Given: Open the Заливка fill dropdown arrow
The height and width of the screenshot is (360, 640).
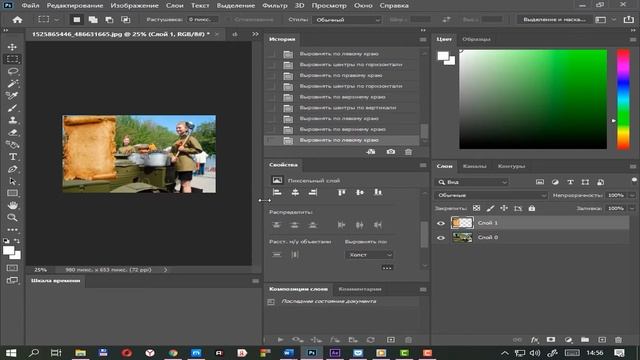Looking at the screenshot, I should [632, 209].
